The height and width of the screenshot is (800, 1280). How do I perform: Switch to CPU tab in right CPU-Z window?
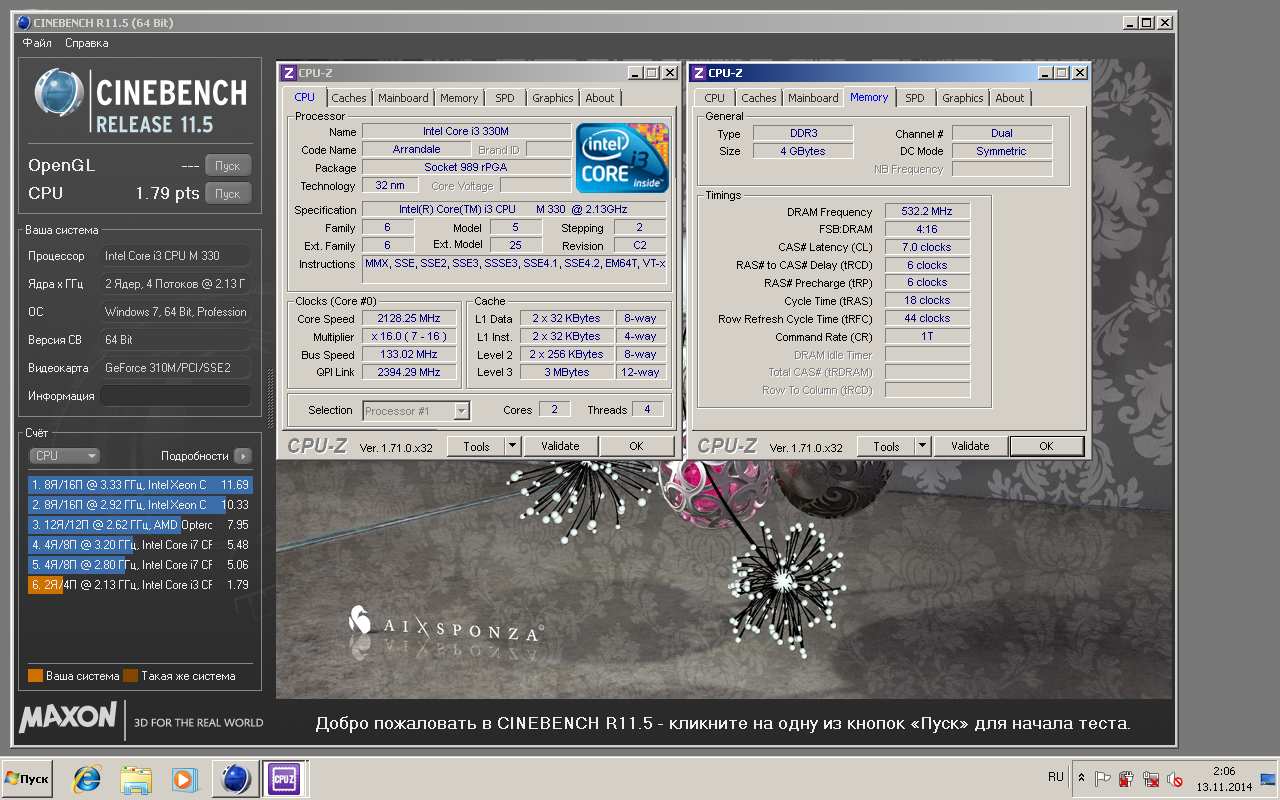coord(714,98)
